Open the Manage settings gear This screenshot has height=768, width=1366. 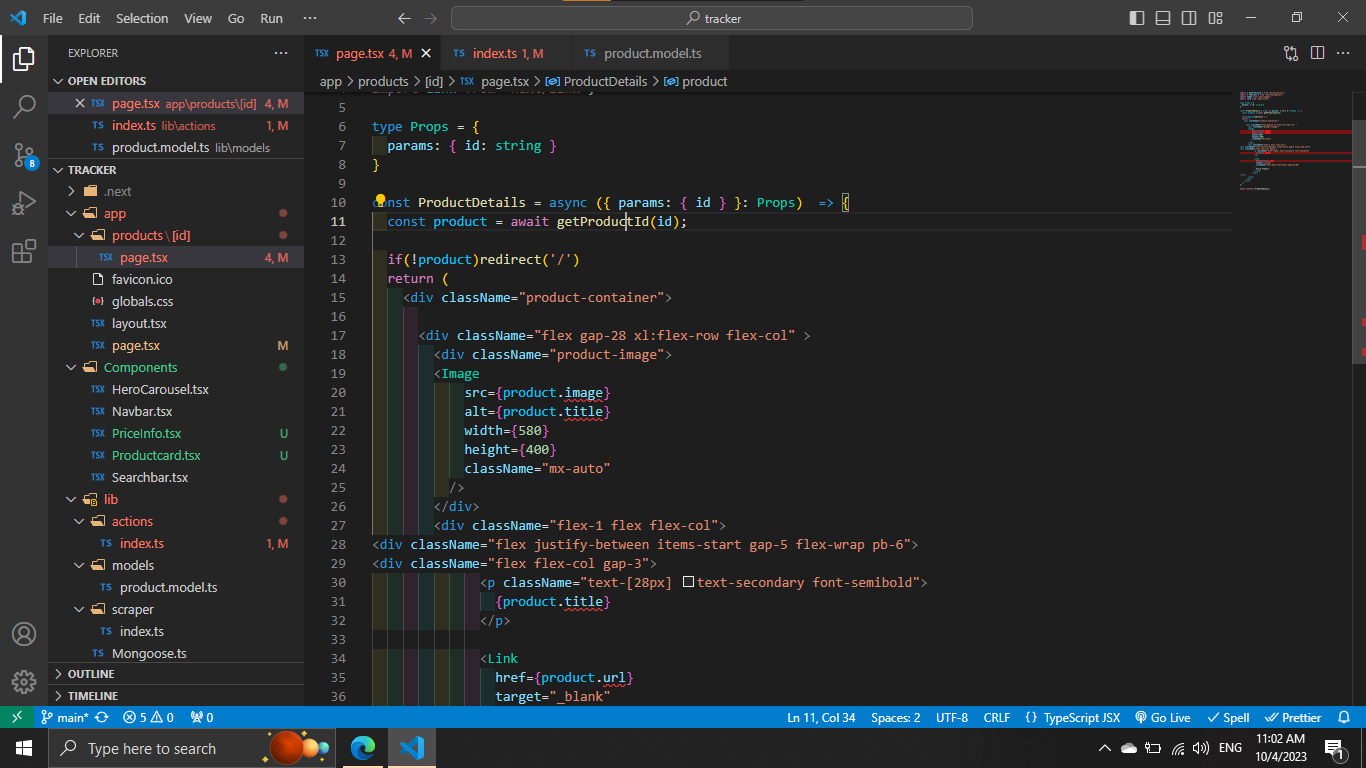[24, 682]
